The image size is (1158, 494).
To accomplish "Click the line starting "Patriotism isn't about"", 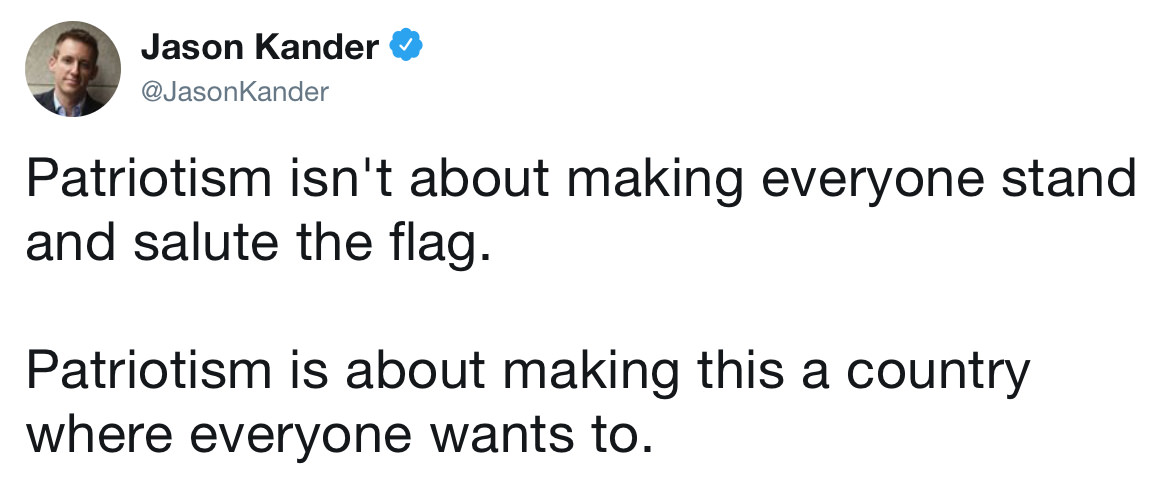I will pyautogui.click(x=580, y=179).
